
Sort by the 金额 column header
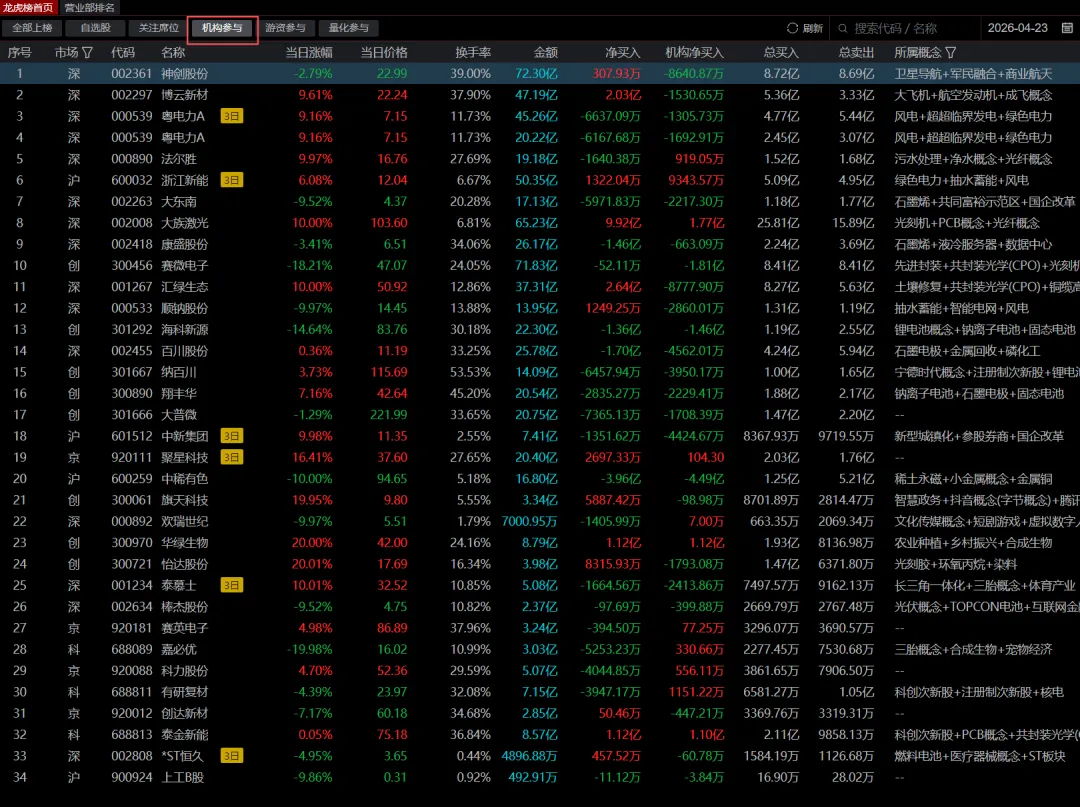(546, 52)
